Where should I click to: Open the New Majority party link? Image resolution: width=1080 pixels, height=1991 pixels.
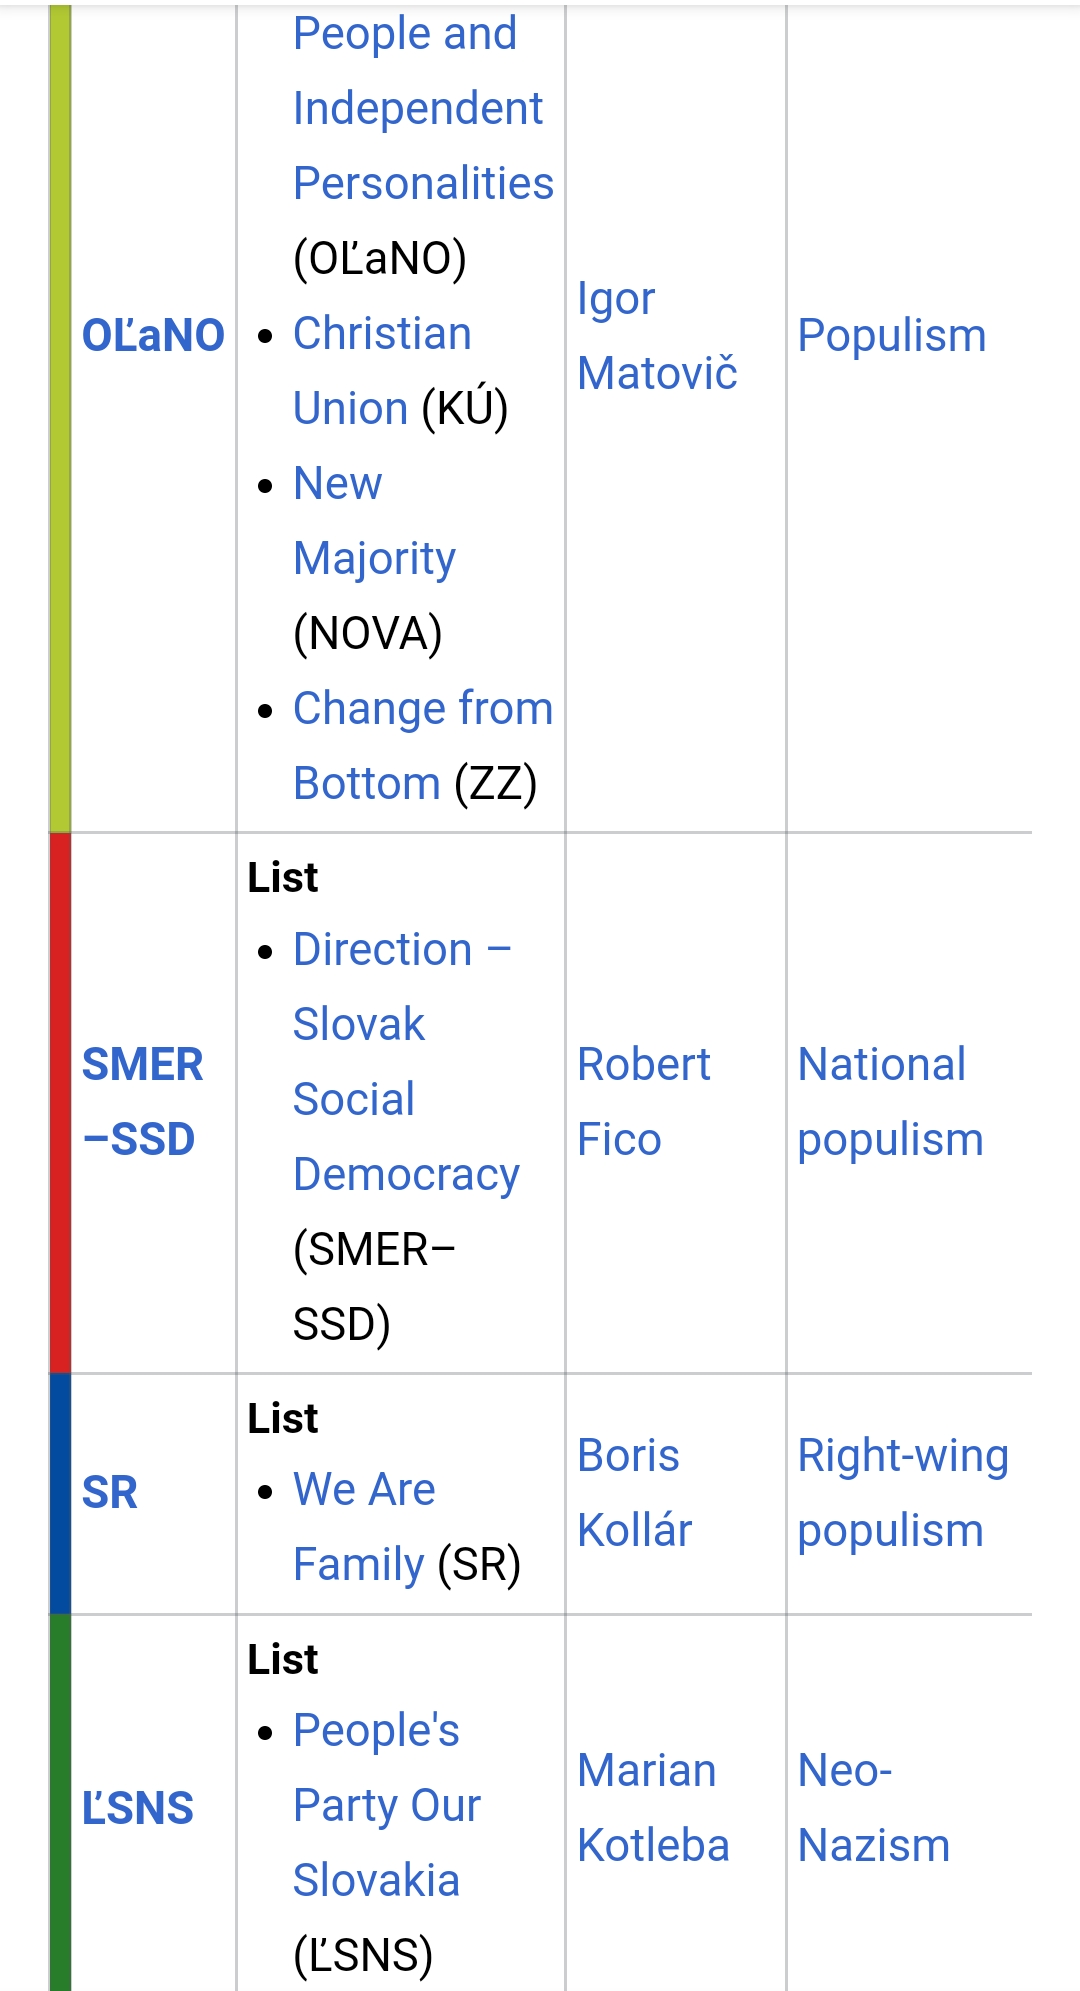(374, 521)
